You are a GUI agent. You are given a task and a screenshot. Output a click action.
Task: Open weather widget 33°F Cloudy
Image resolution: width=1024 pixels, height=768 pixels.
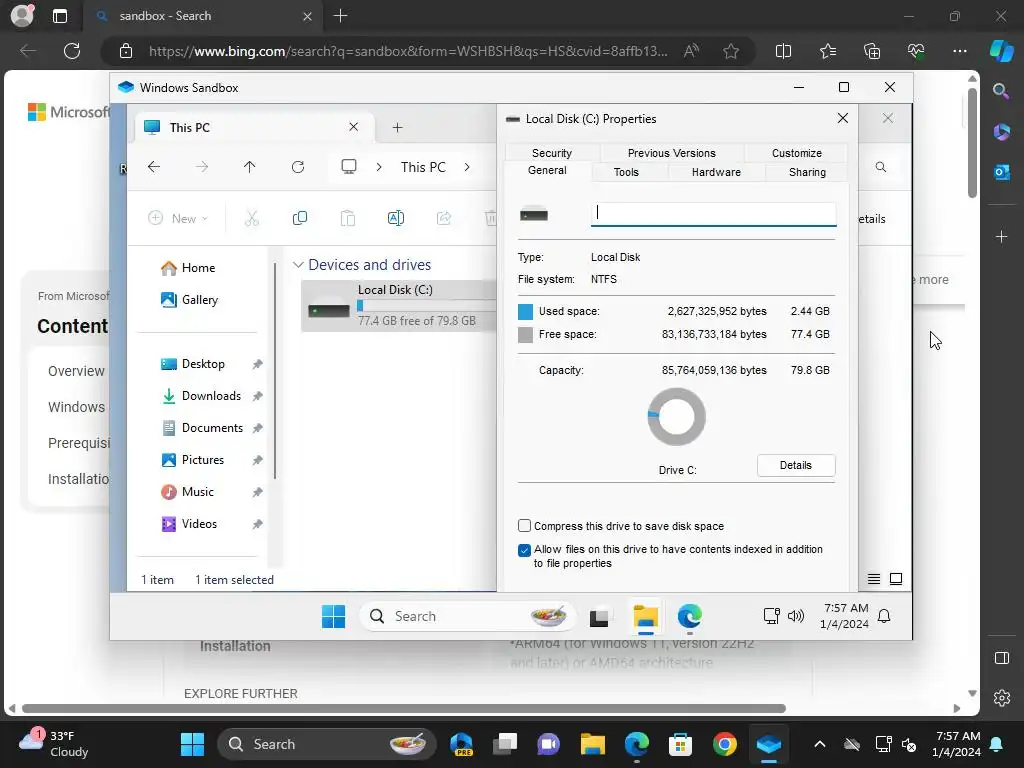click(x=54, y=744)
